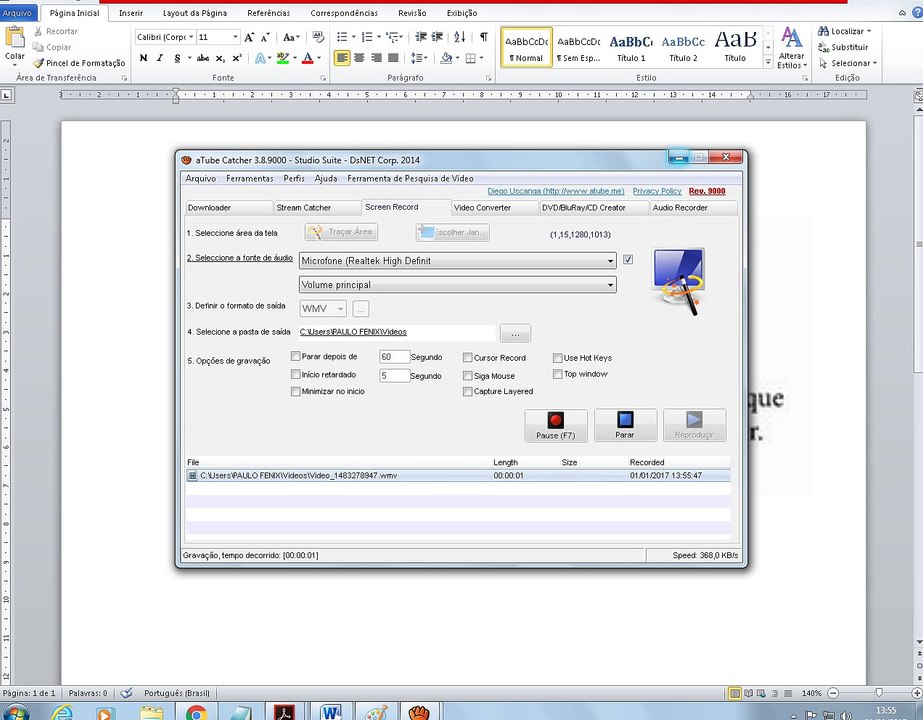Open the Localizar dropdown arrow

tap(869, 31)
